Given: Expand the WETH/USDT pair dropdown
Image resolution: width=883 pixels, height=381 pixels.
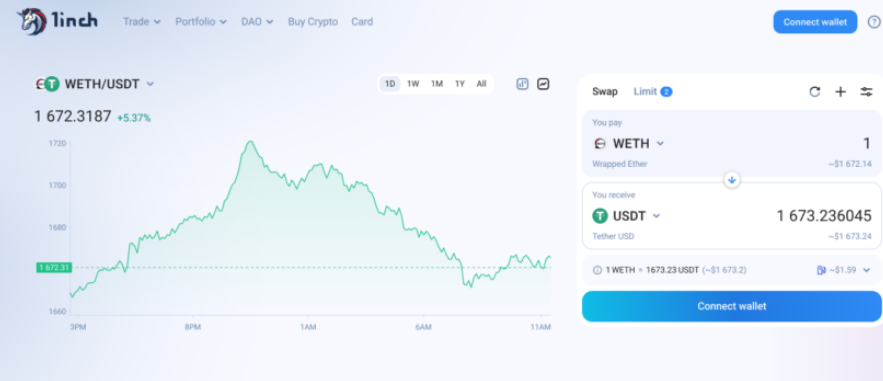Looking at the screenshot, I should 150,84.
